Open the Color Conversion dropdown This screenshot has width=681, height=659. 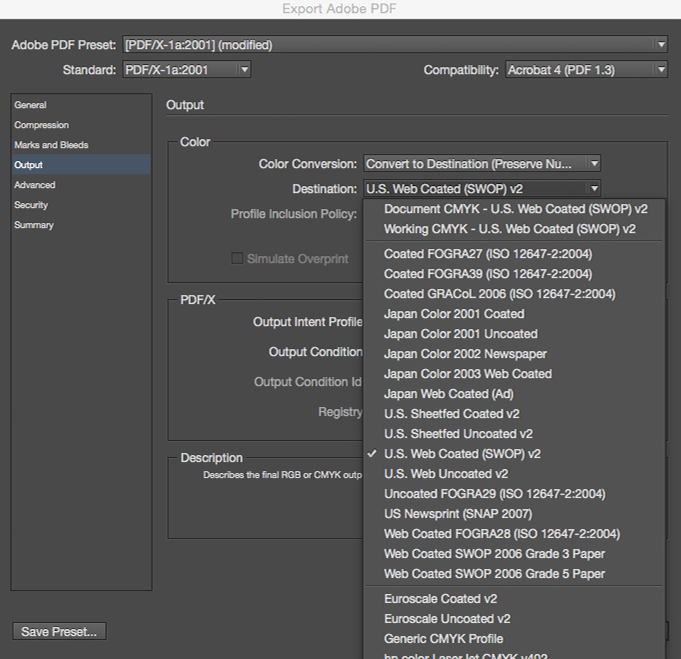pos(482,164)
